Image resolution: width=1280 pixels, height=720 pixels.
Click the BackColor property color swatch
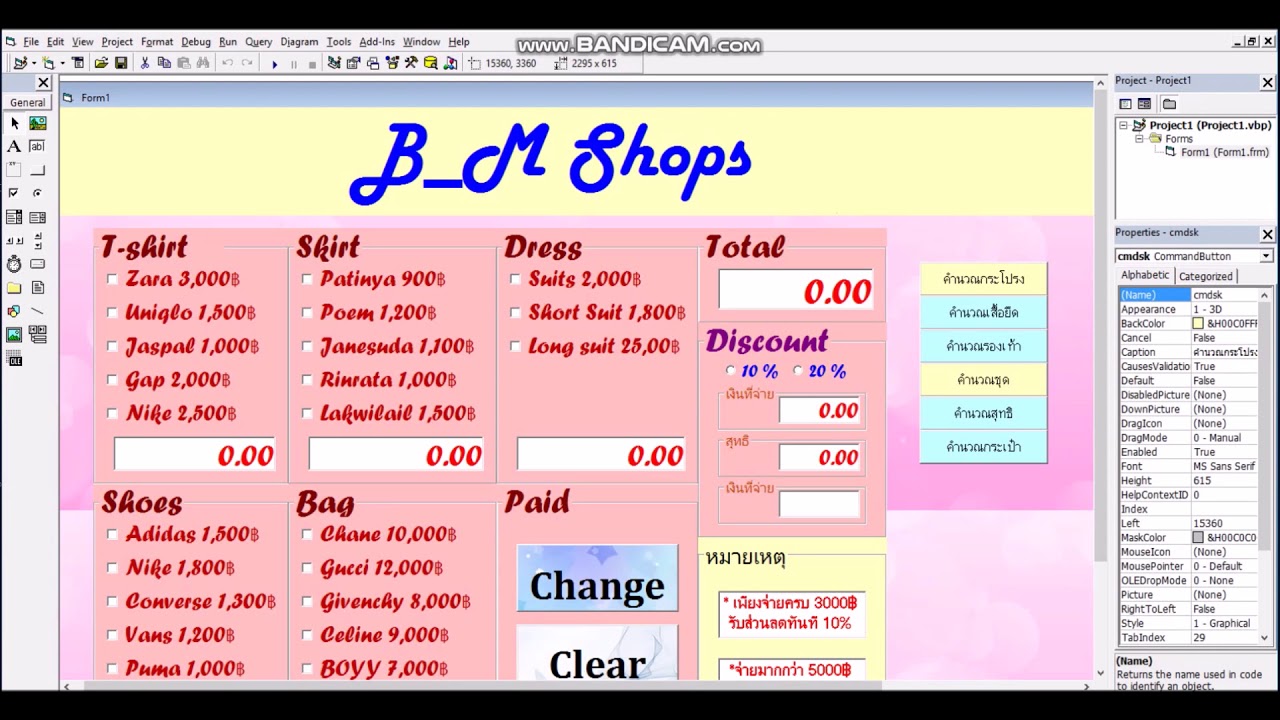1198,324
